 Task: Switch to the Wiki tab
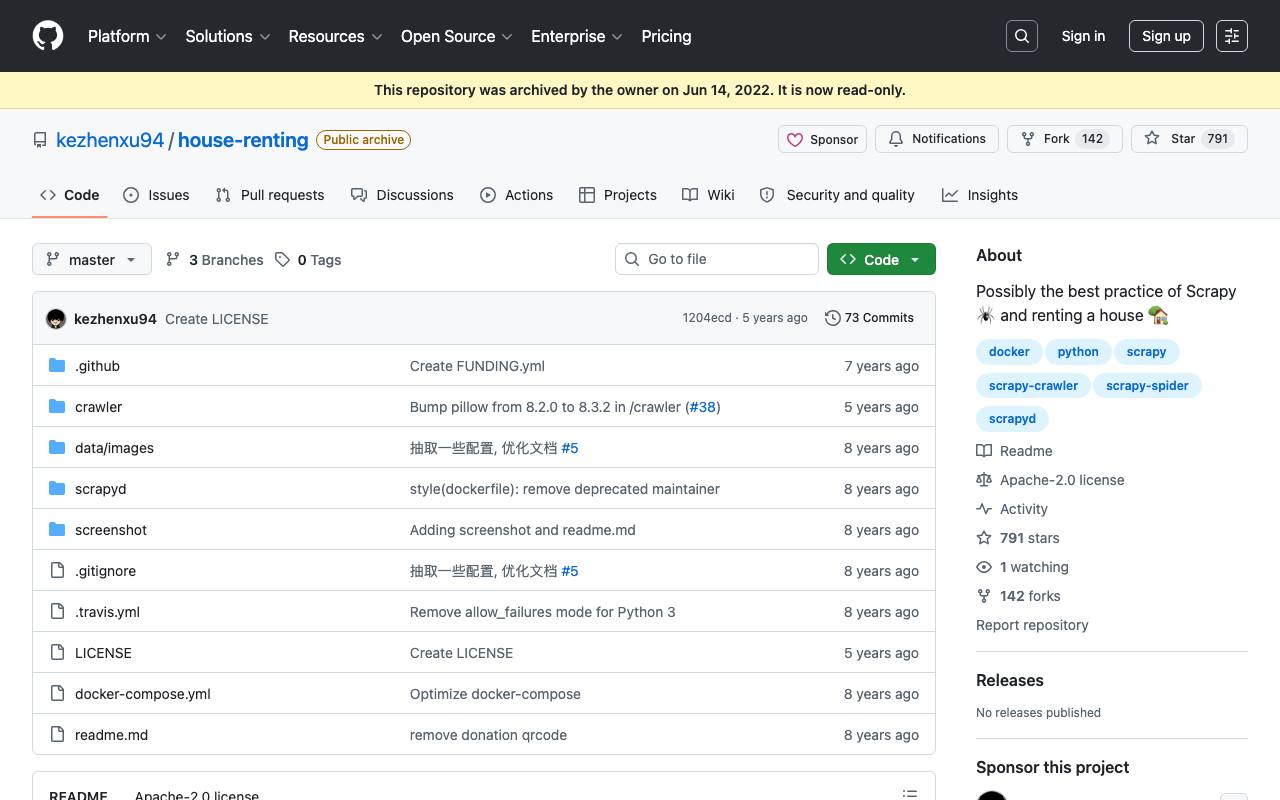click(x=708, y=195)
